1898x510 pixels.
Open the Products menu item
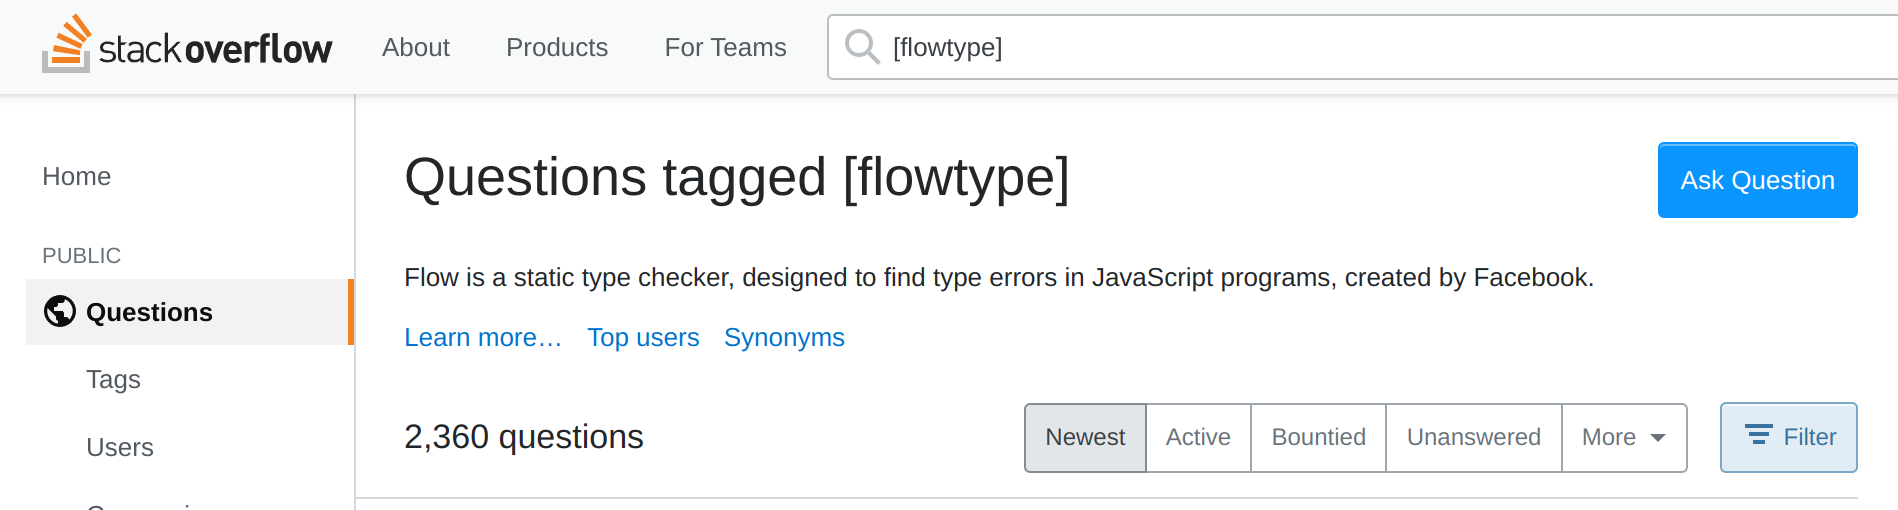pyautogui.click(x=557, y=47)
